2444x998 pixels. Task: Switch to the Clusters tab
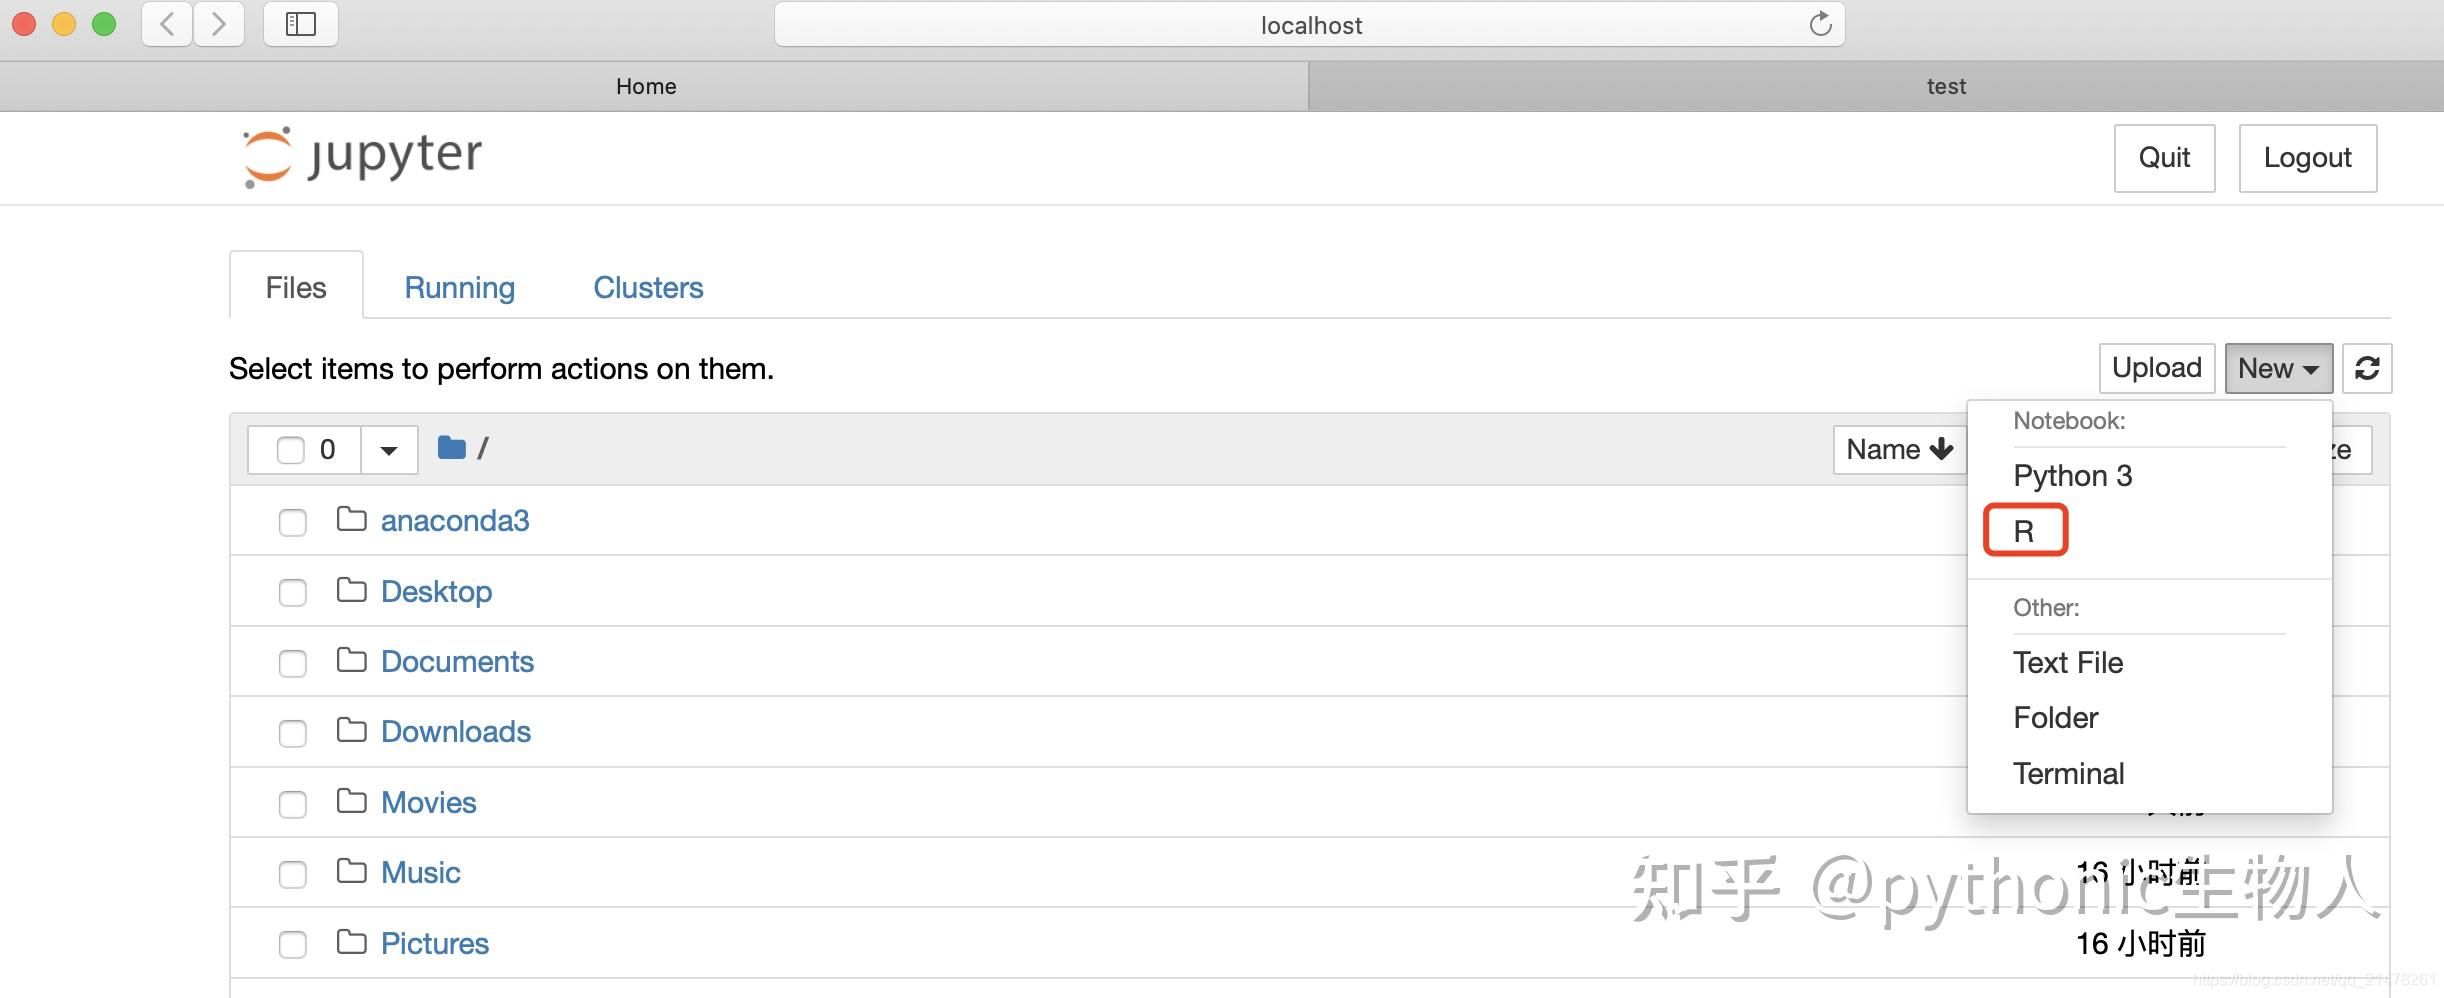click(x=648, y=287)
